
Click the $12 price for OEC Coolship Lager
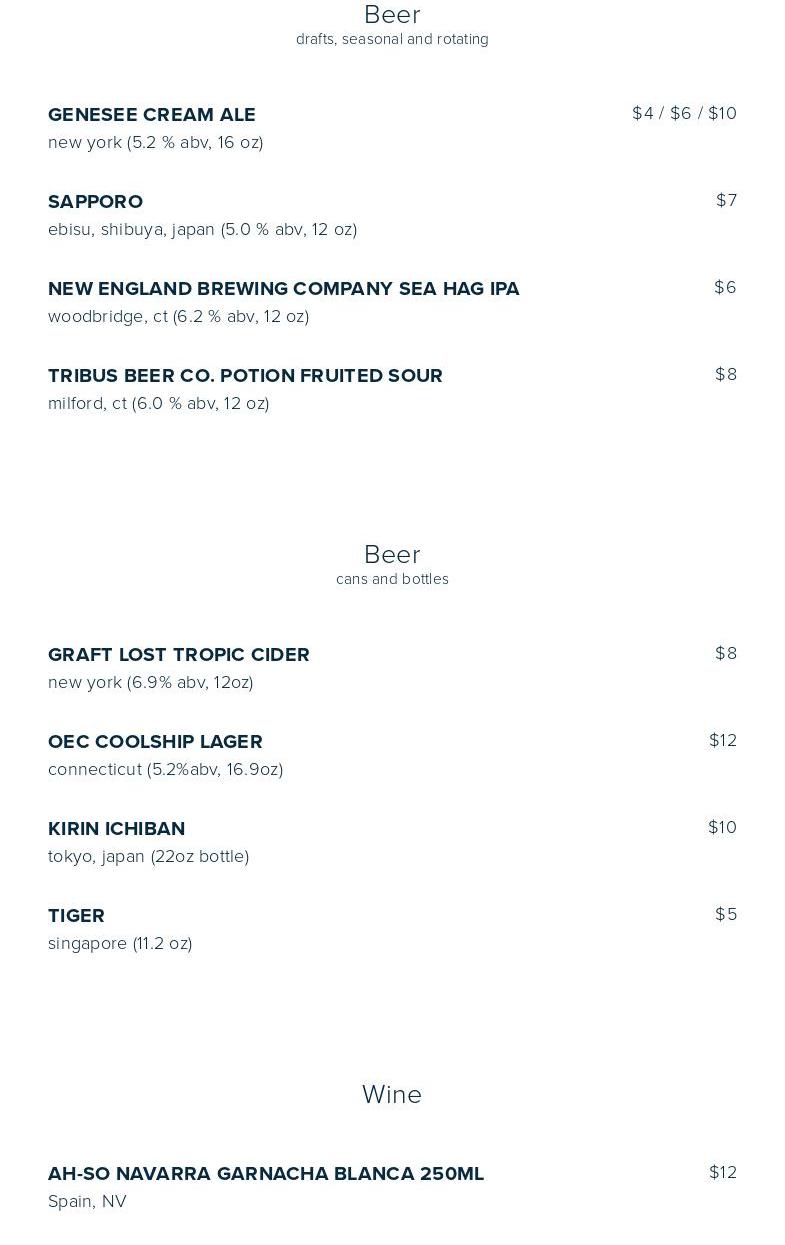coord(722,741)
